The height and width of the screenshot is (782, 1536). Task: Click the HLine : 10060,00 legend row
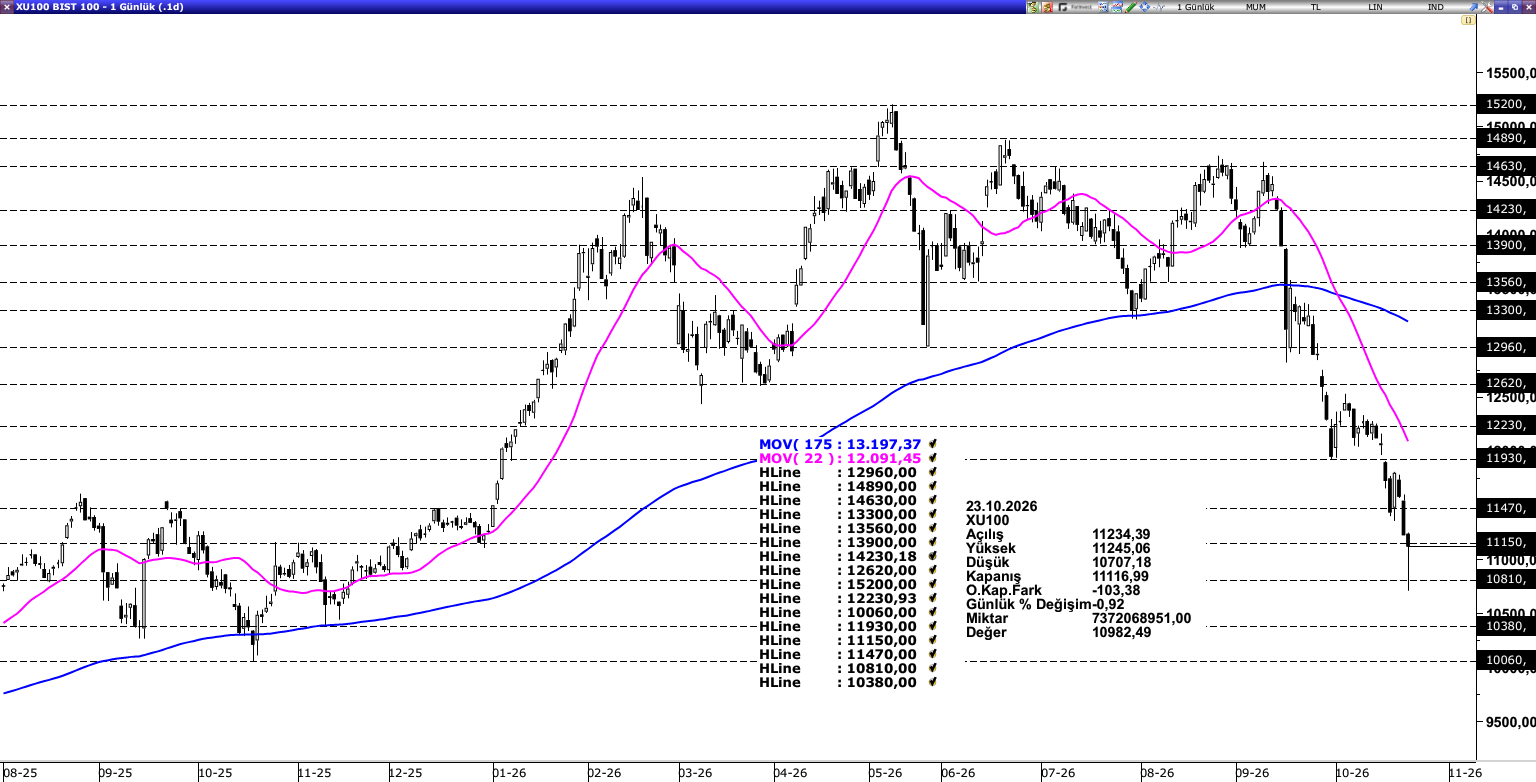tap(838, 612)
